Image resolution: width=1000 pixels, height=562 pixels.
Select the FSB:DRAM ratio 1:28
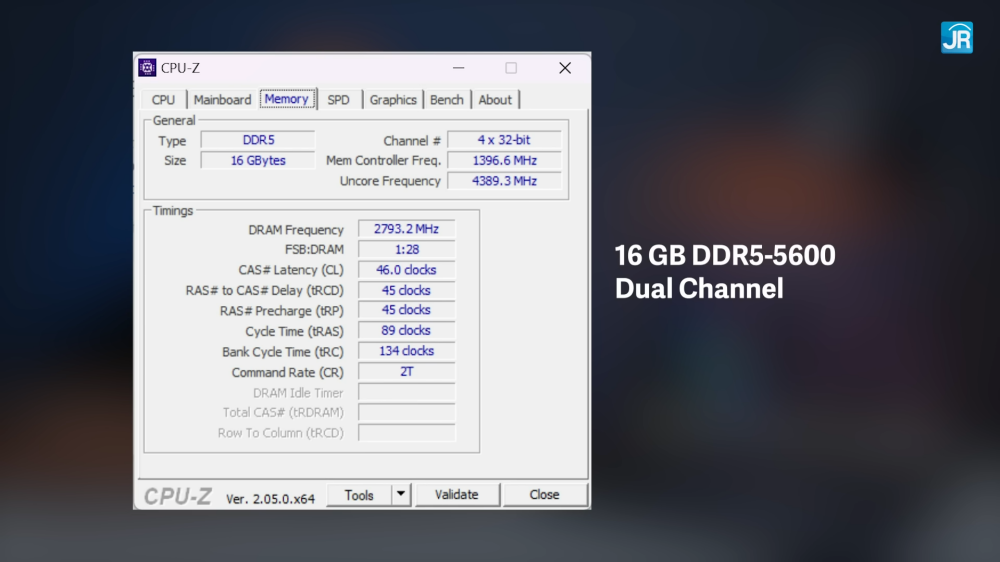pos(406,249)
